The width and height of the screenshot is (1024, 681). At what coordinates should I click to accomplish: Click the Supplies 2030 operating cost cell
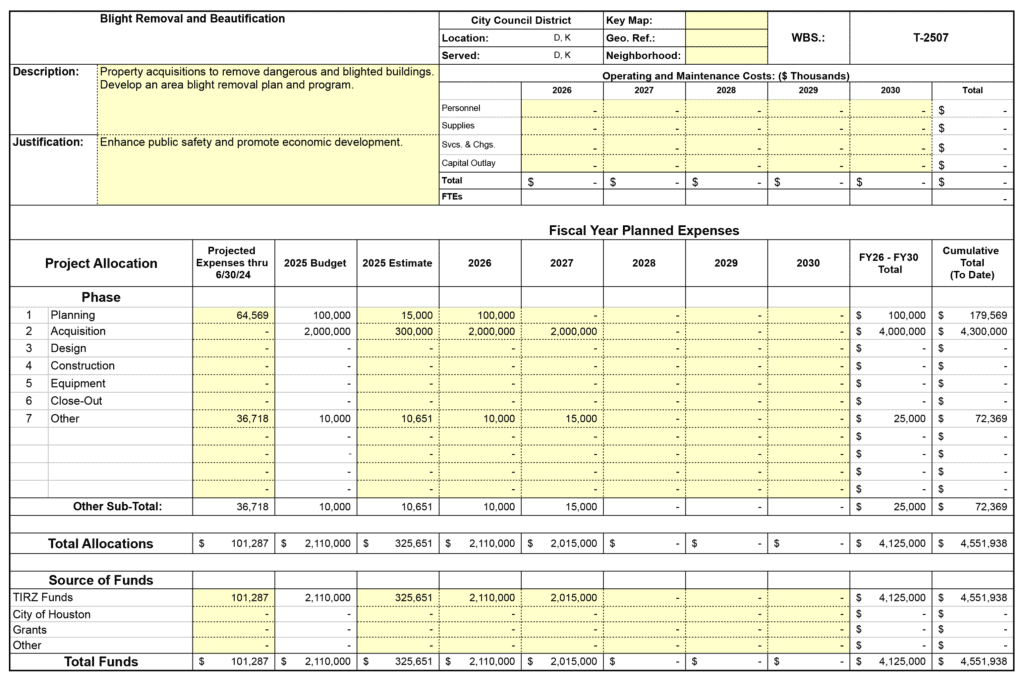890,127
